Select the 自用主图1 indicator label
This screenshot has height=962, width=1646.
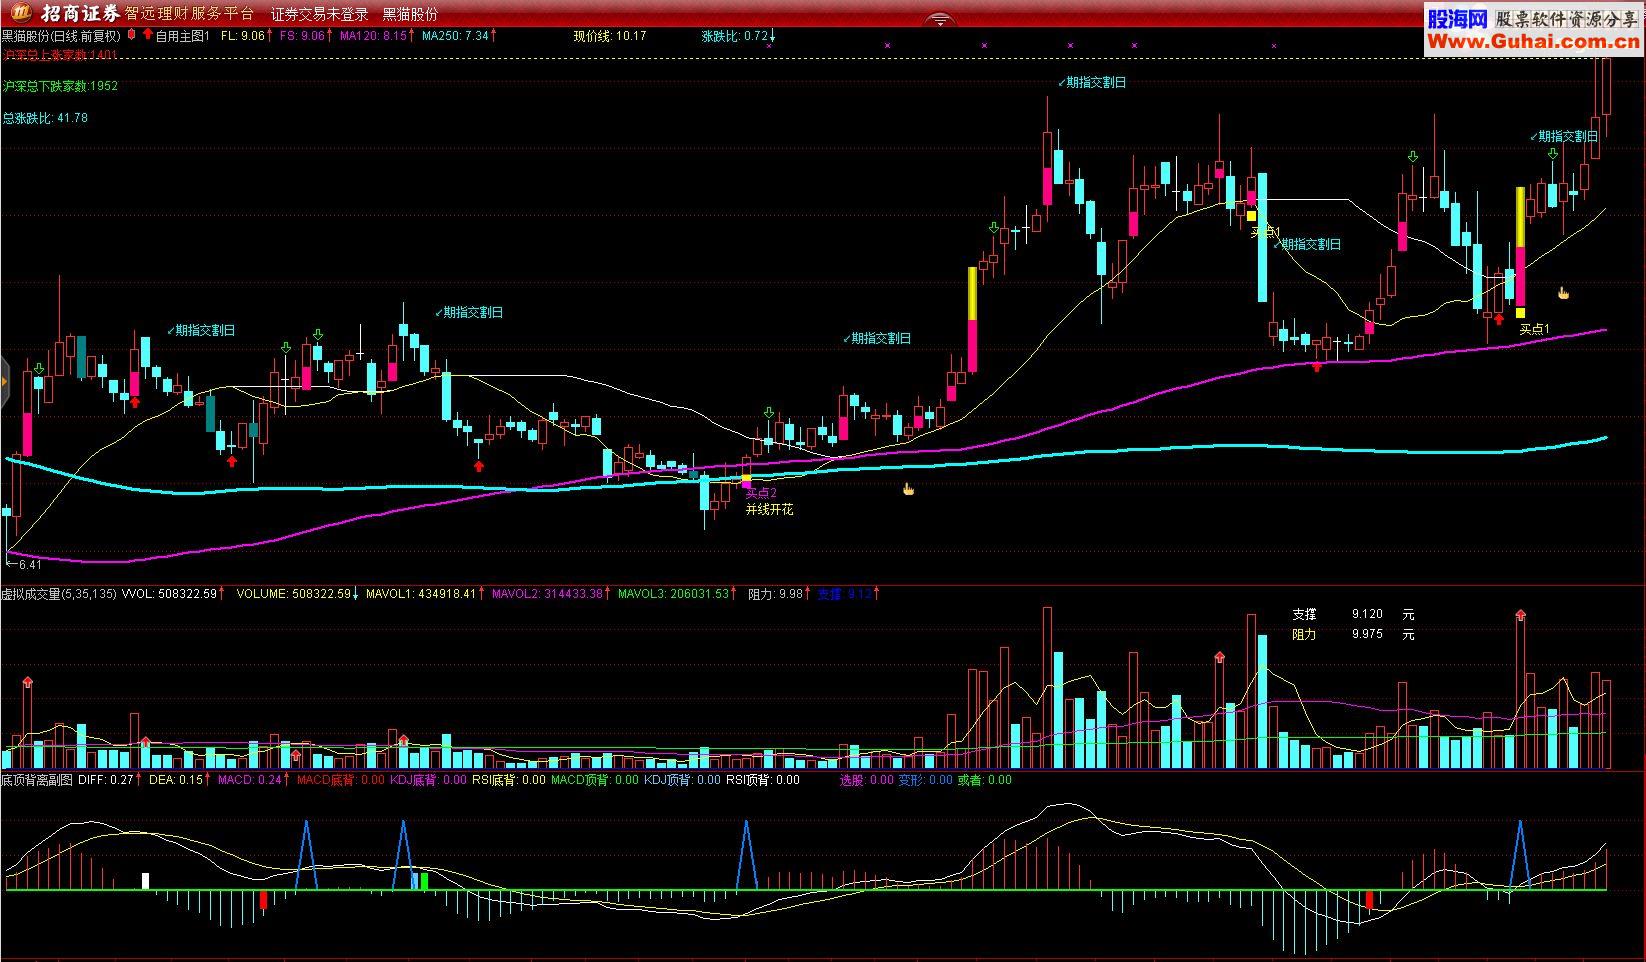182,36
